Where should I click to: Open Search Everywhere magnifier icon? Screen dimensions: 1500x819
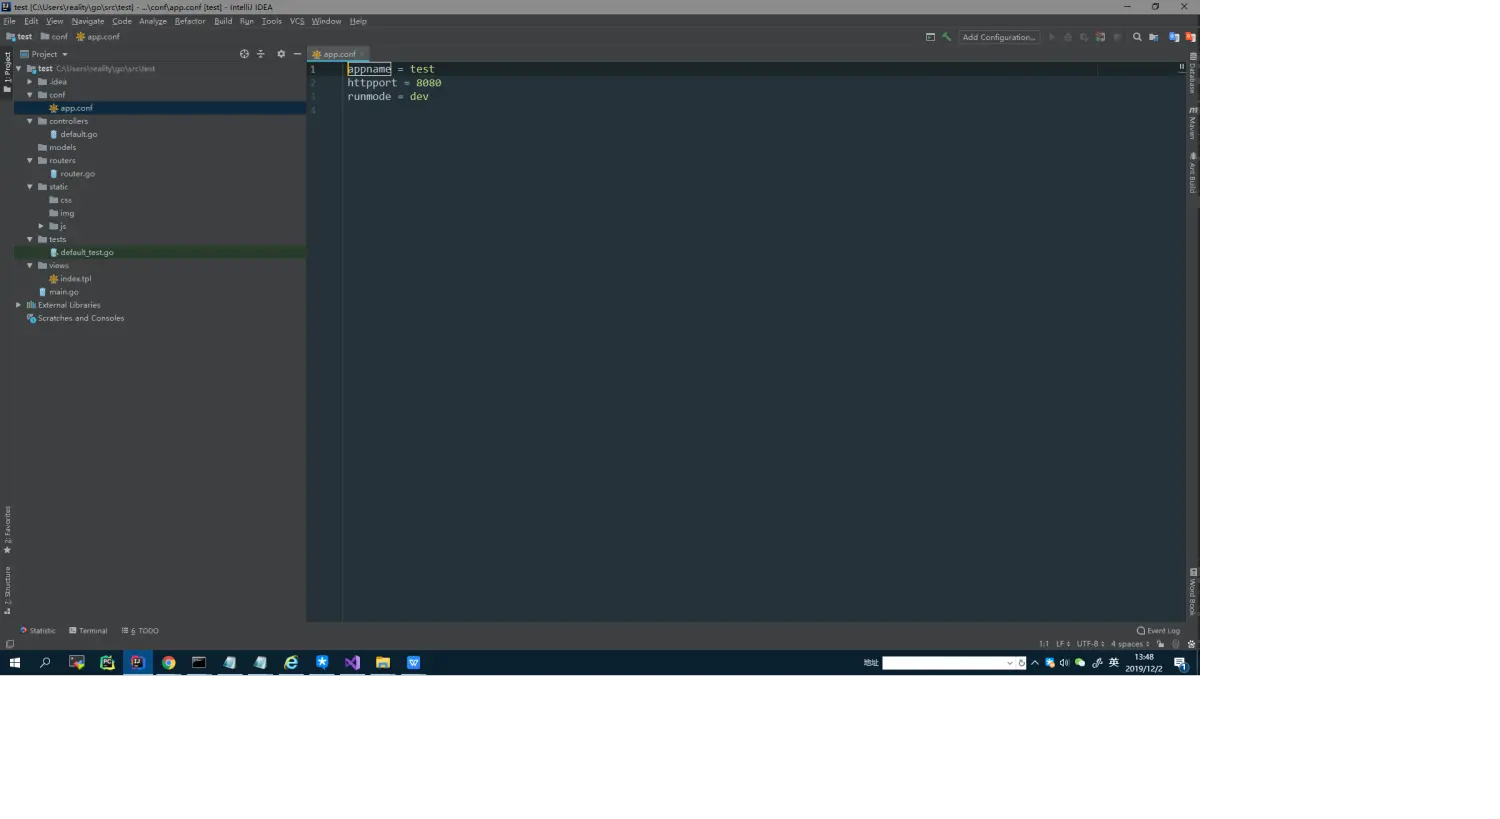point(1137,37)
